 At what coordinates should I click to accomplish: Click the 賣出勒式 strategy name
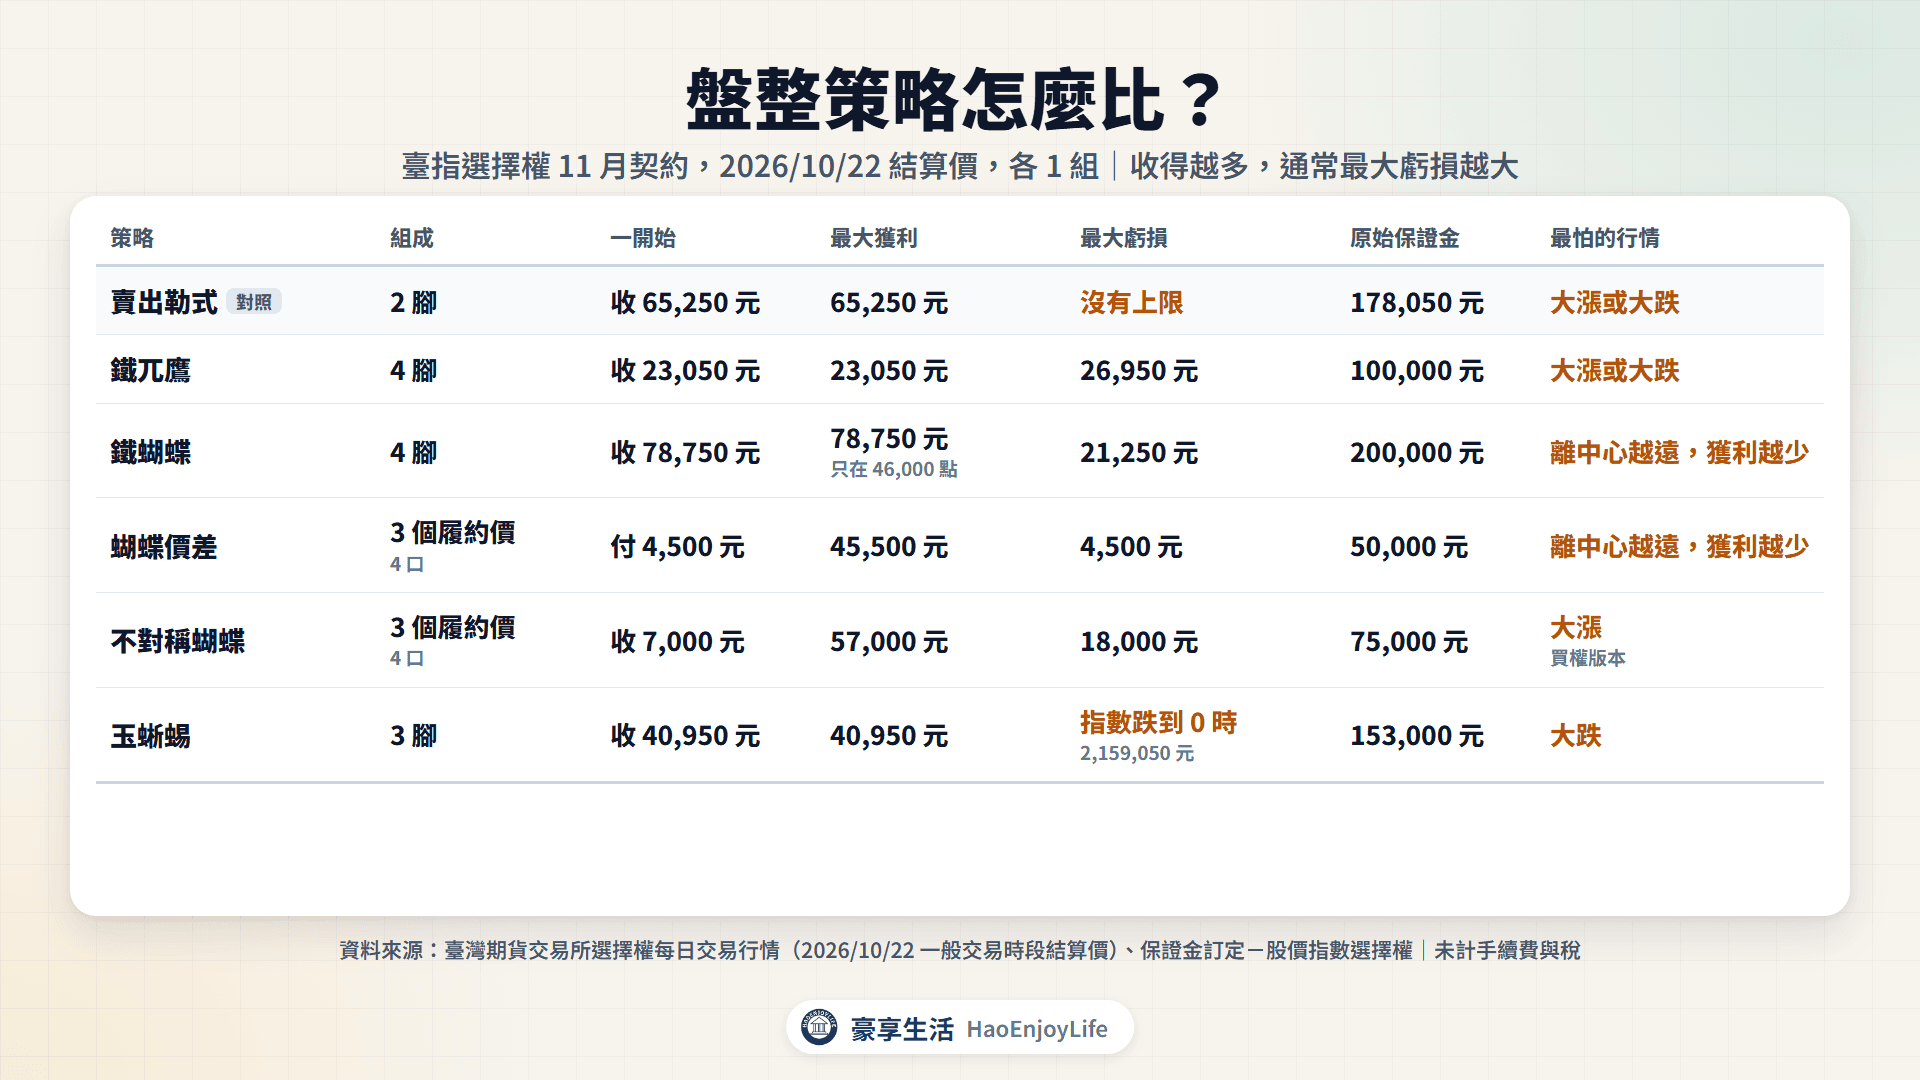tap(164, 302)
